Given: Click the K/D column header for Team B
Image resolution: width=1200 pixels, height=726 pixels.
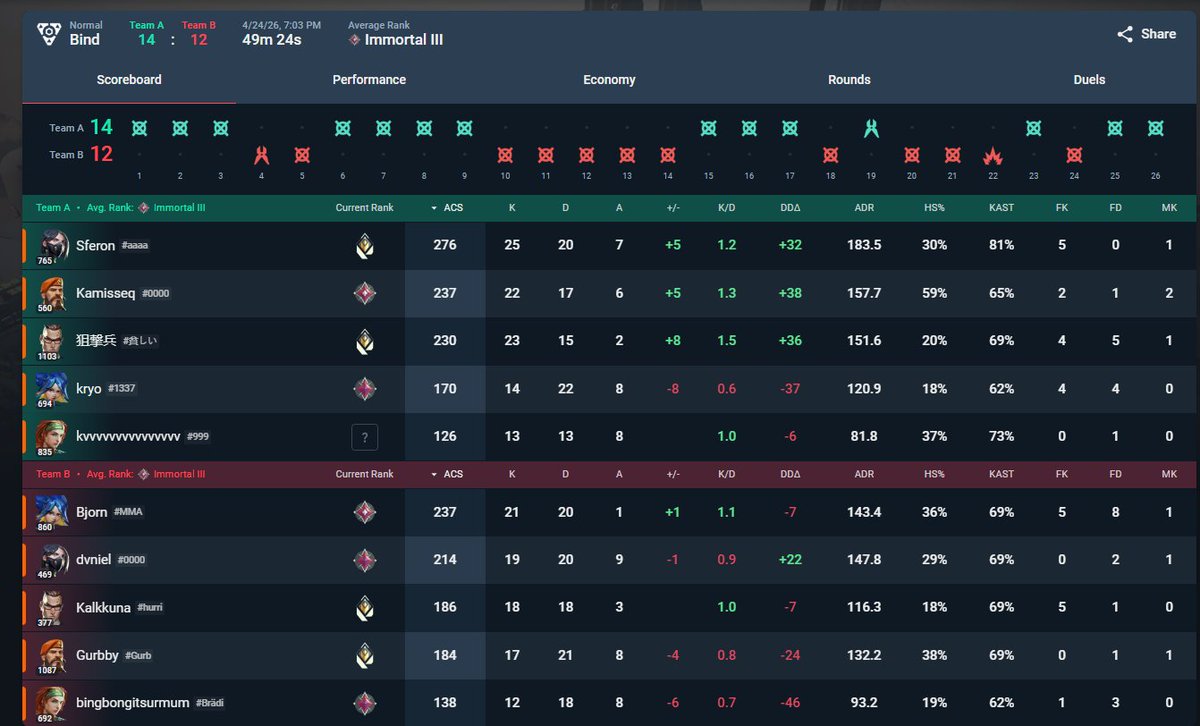Looking at the screenshot, I should 728,474.
